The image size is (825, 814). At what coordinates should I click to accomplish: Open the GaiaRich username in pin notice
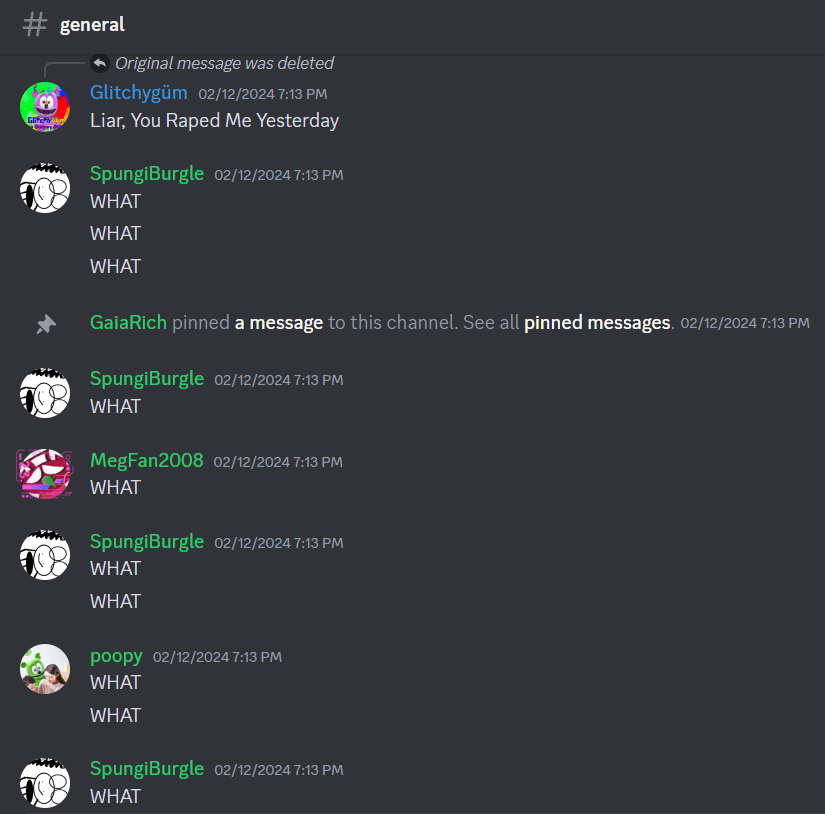[128, 323]
